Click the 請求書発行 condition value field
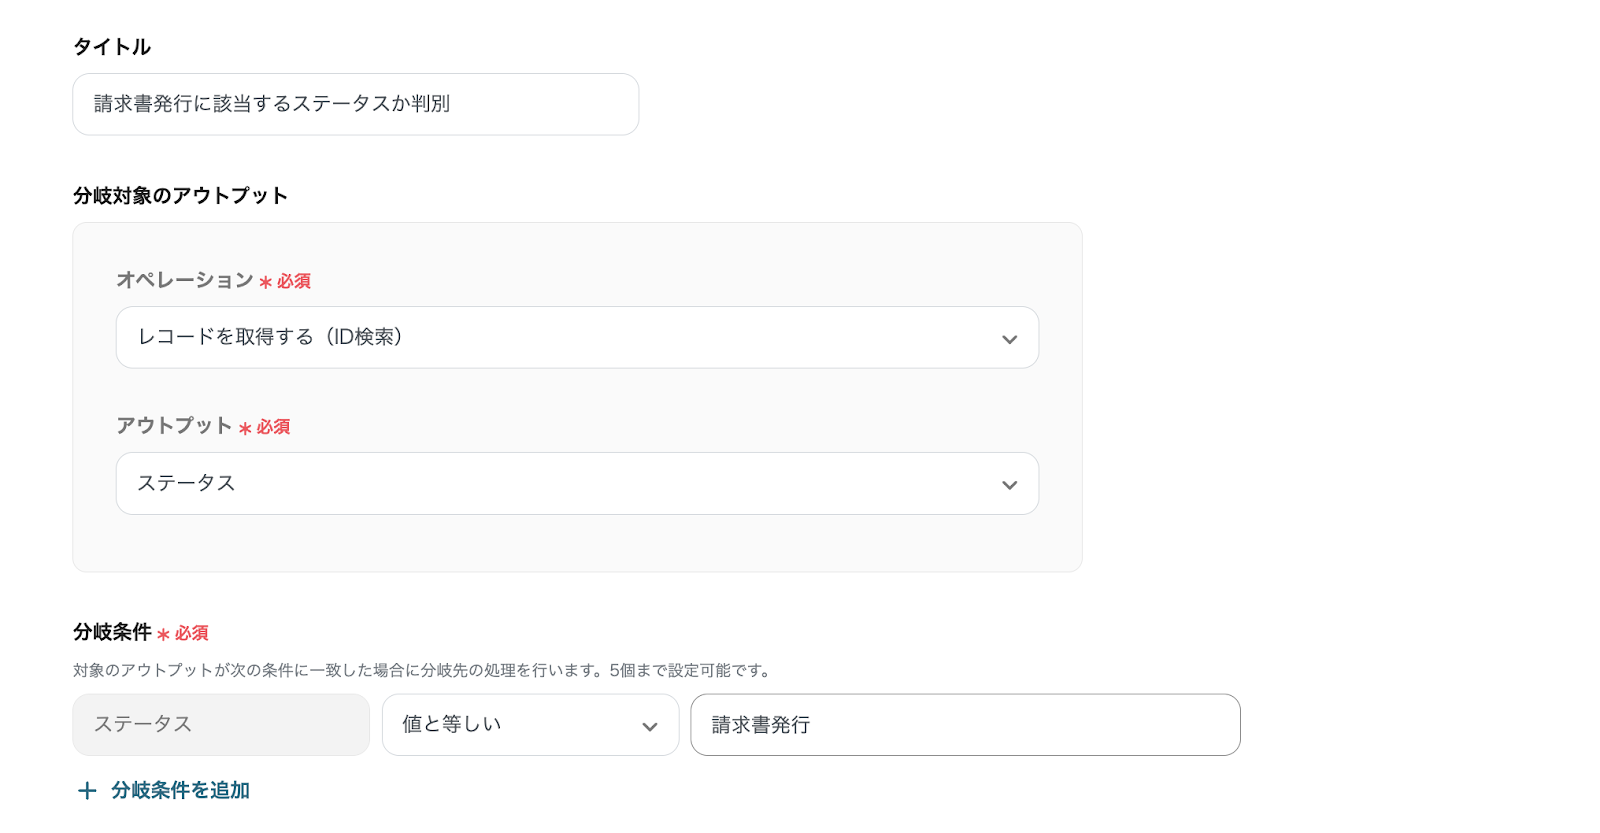 click(964, 725)
